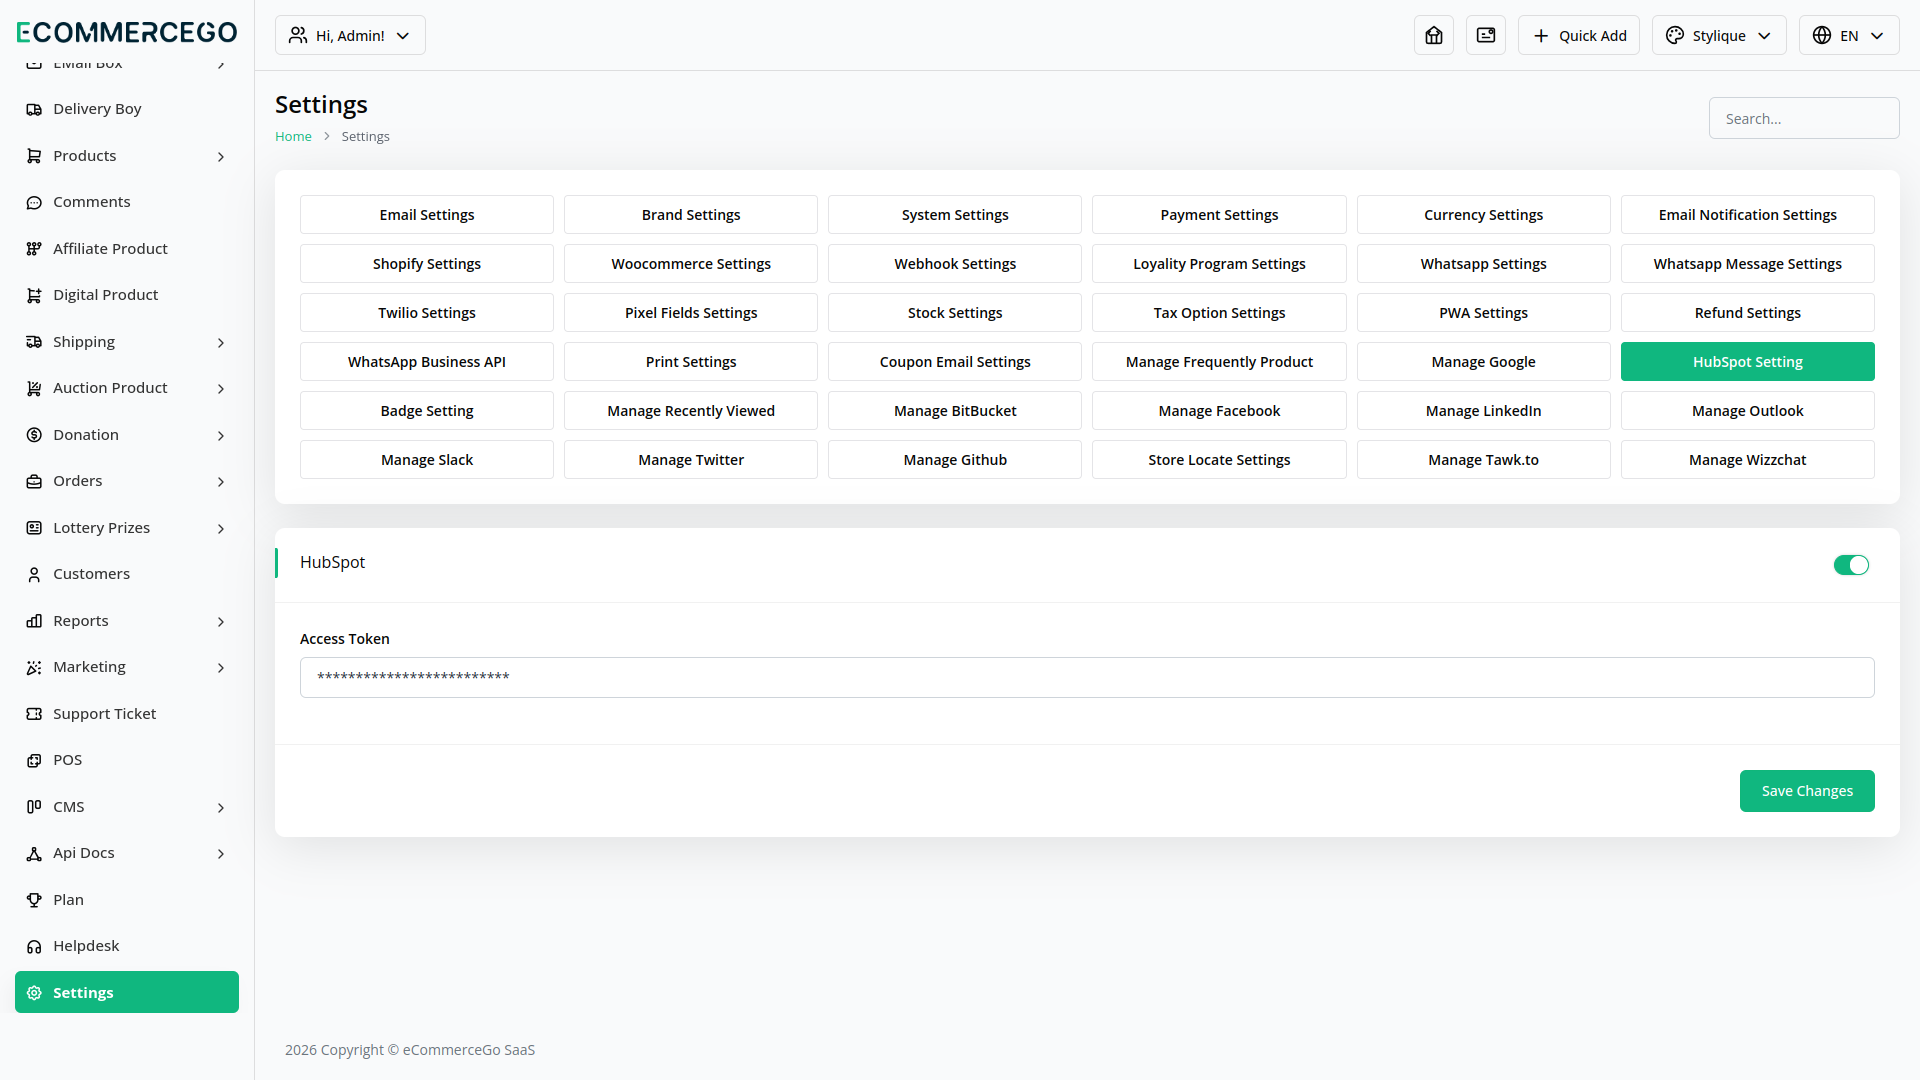The width and height of the screenshot is (1920, 1080).
Task: Expand the Shipping sidebar menu
Action: pos(127,342)
